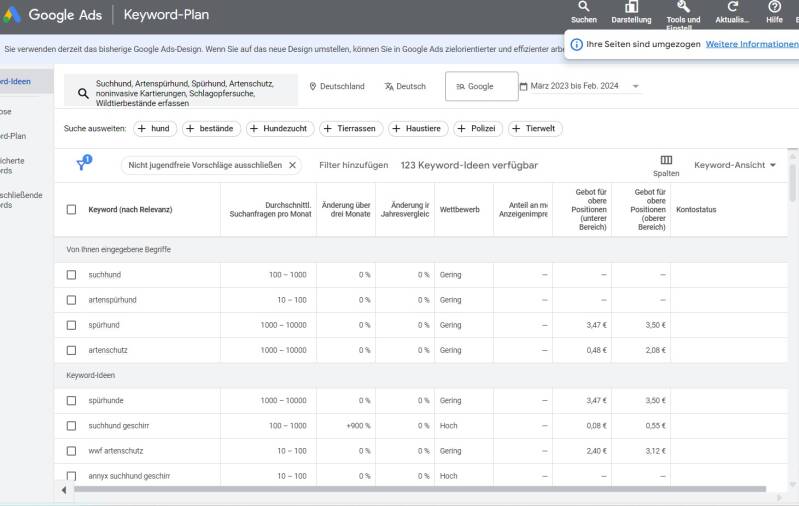799x506 pixels.
Task: Check the box for 'artenschutz' row
Action: pyautogui.click(x=71, y=350)
